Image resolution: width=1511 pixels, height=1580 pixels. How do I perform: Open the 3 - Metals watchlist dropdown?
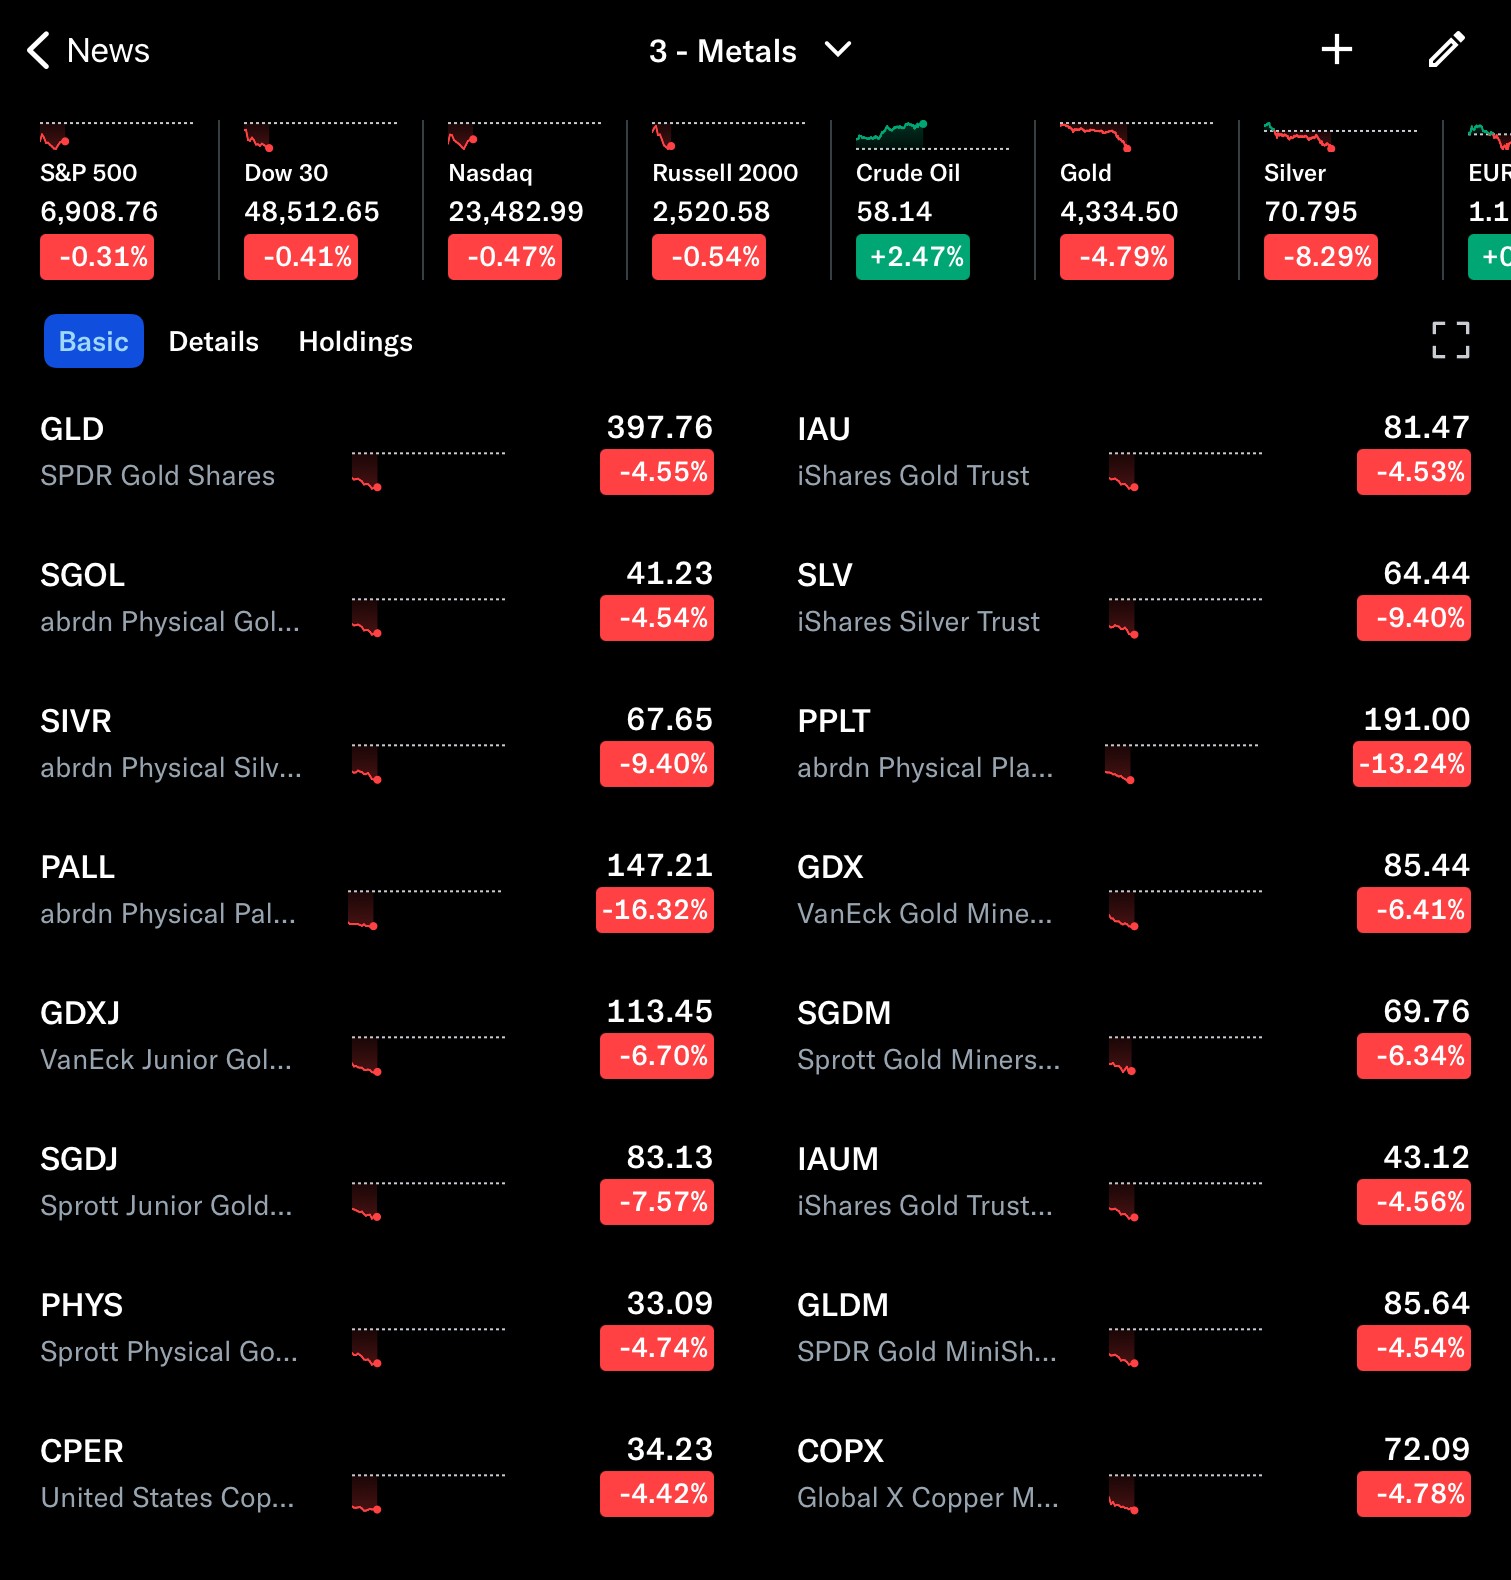click(x=750, y=51)
